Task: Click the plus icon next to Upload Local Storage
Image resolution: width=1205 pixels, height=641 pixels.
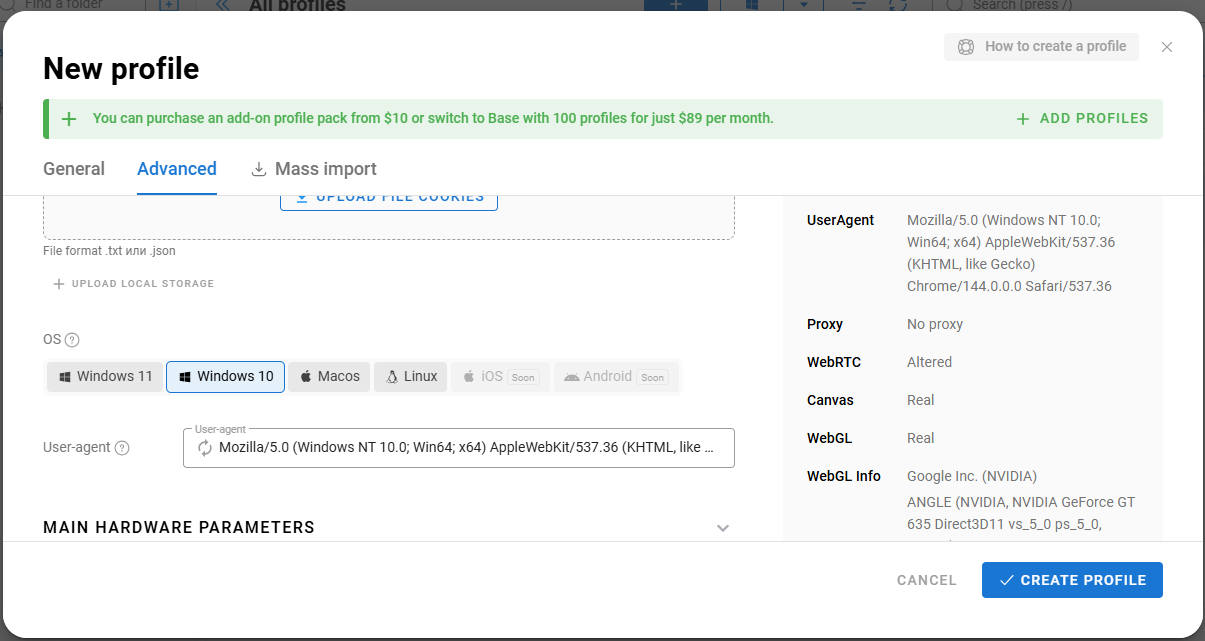Action: (x=58, y=283)
